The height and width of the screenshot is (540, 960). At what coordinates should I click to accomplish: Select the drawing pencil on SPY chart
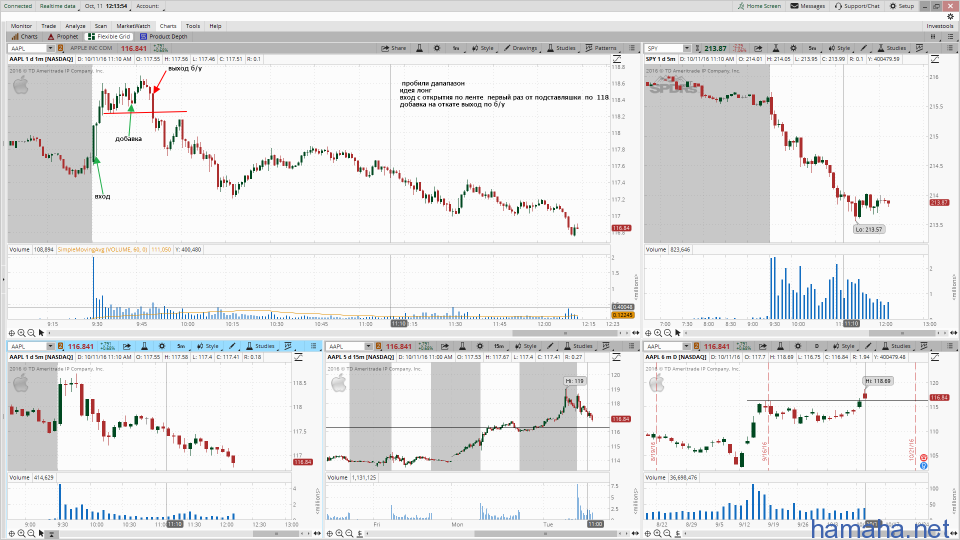coord(863,48)
